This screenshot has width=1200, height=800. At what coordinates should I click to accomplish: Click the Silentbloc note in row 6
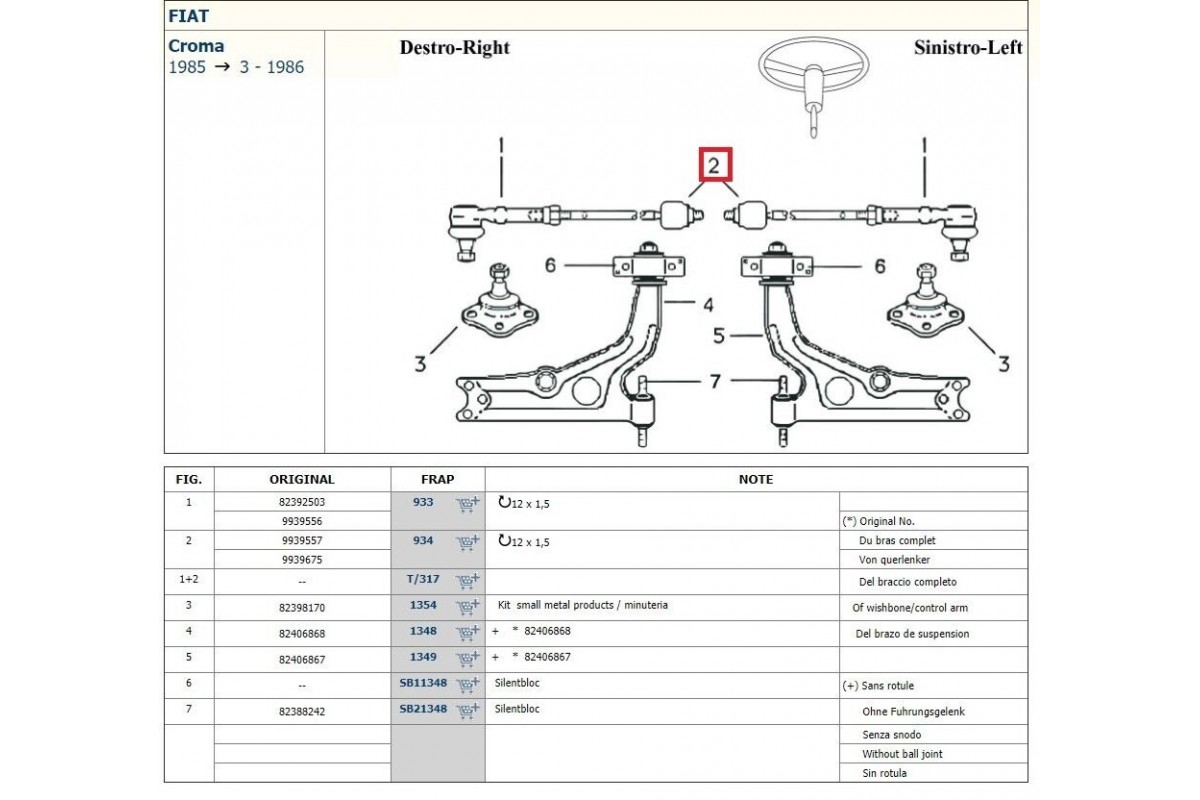517,683
